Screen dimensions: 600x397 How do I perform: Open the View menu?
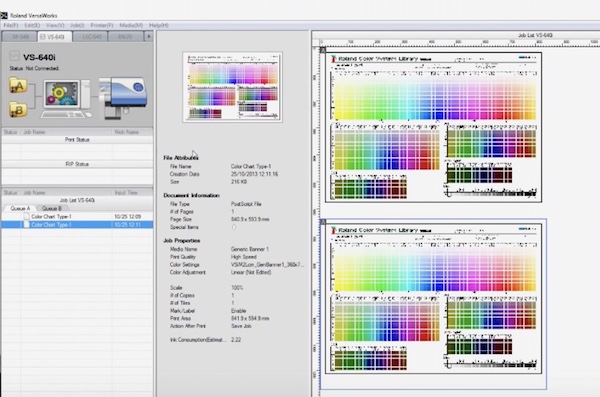tap(55, 25)
